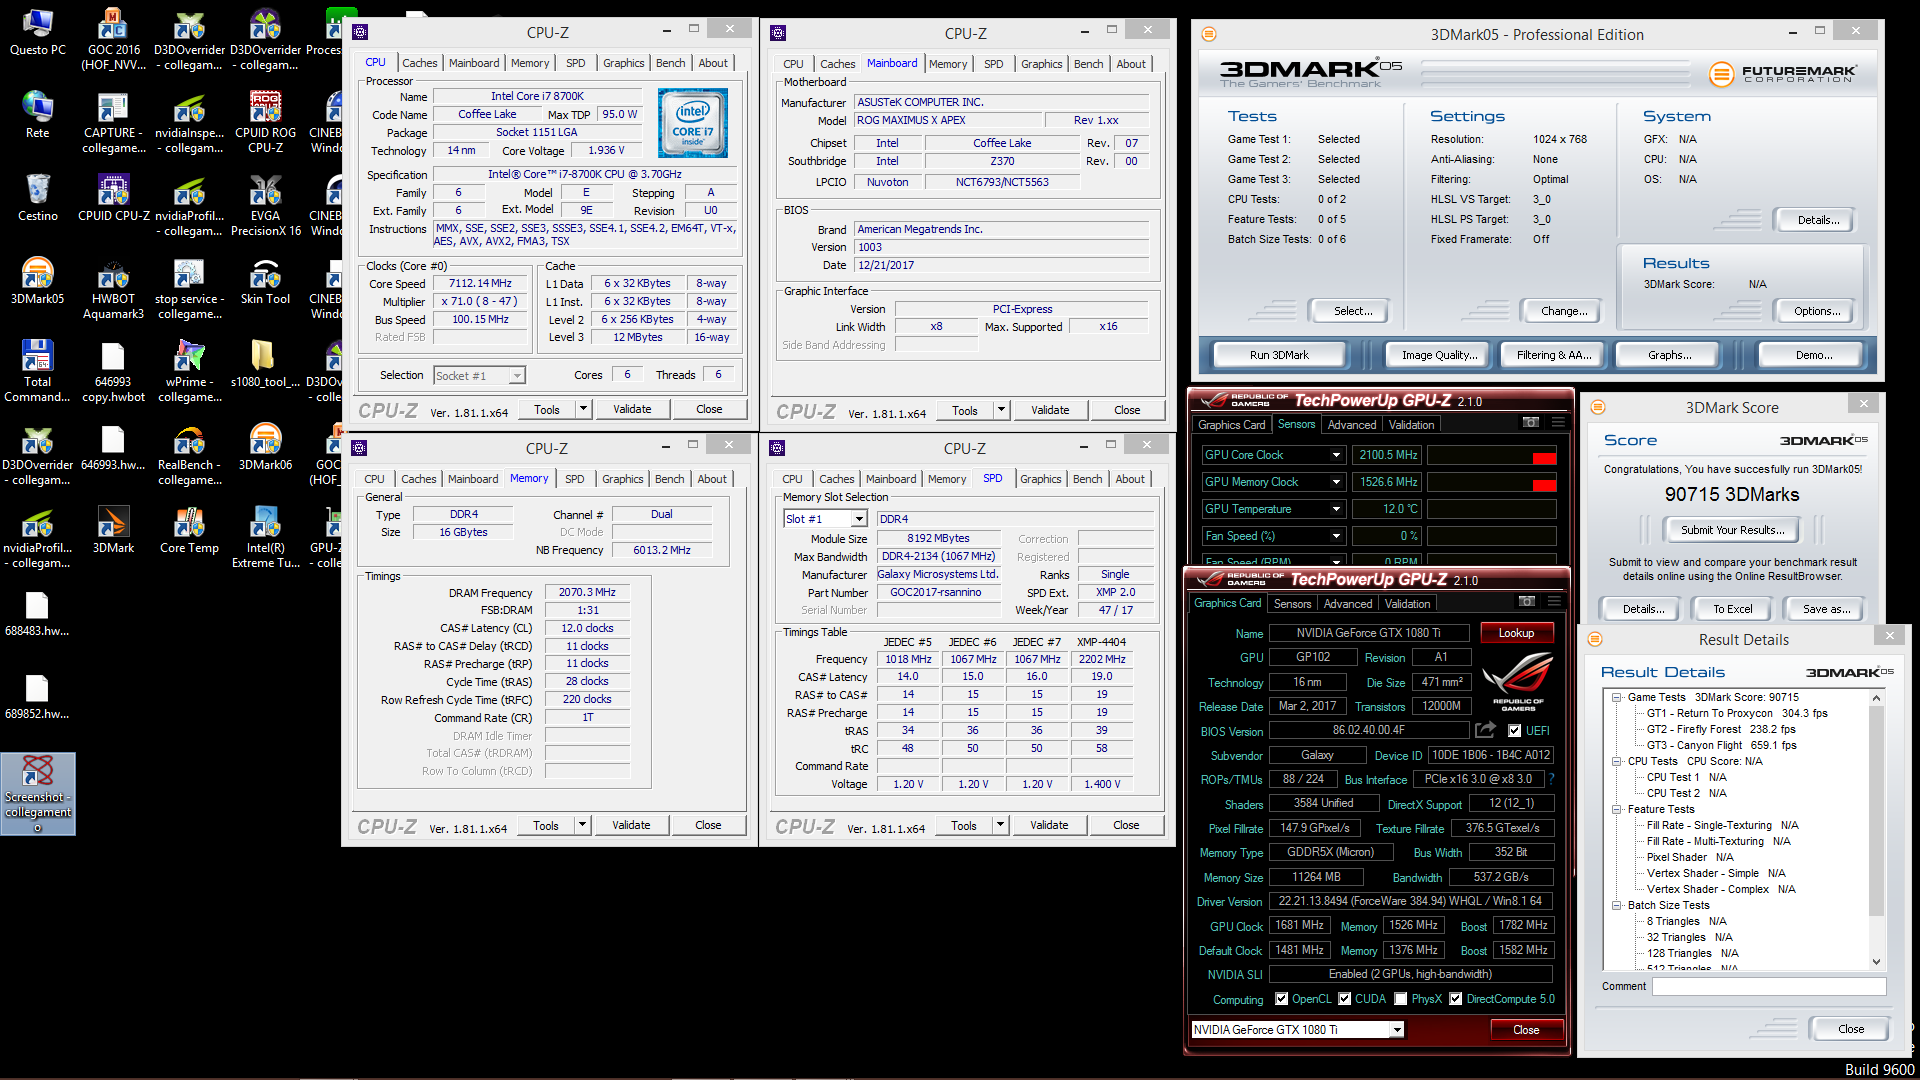Click the Run 3DMark button

click(x=1279, y=355)
